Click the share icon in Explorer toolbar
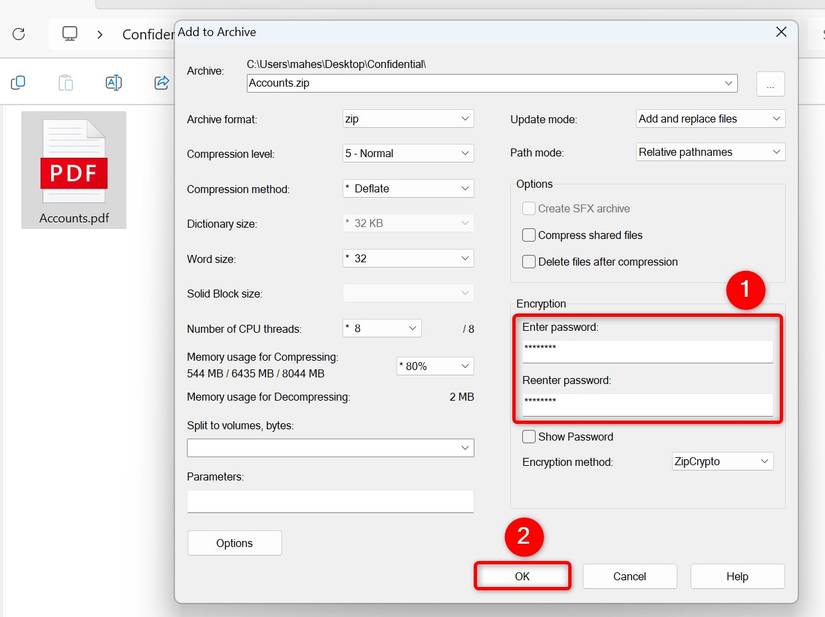Screen dimensions: 825x617 point(162,83)
